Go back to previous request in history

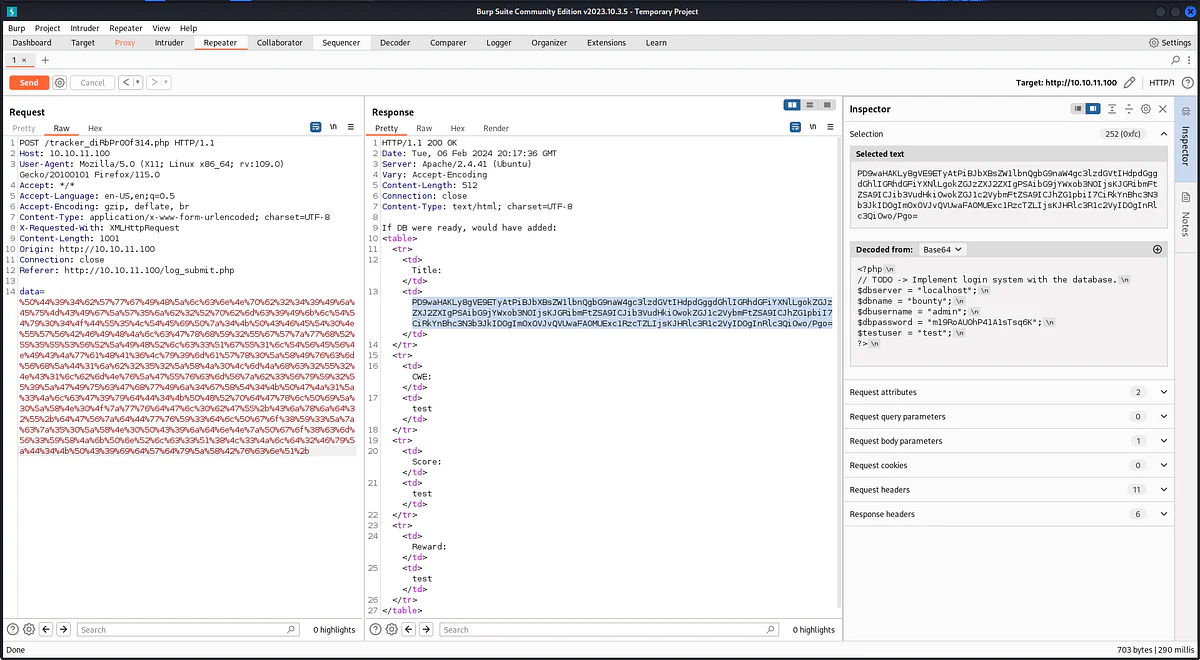coord(125,83)
